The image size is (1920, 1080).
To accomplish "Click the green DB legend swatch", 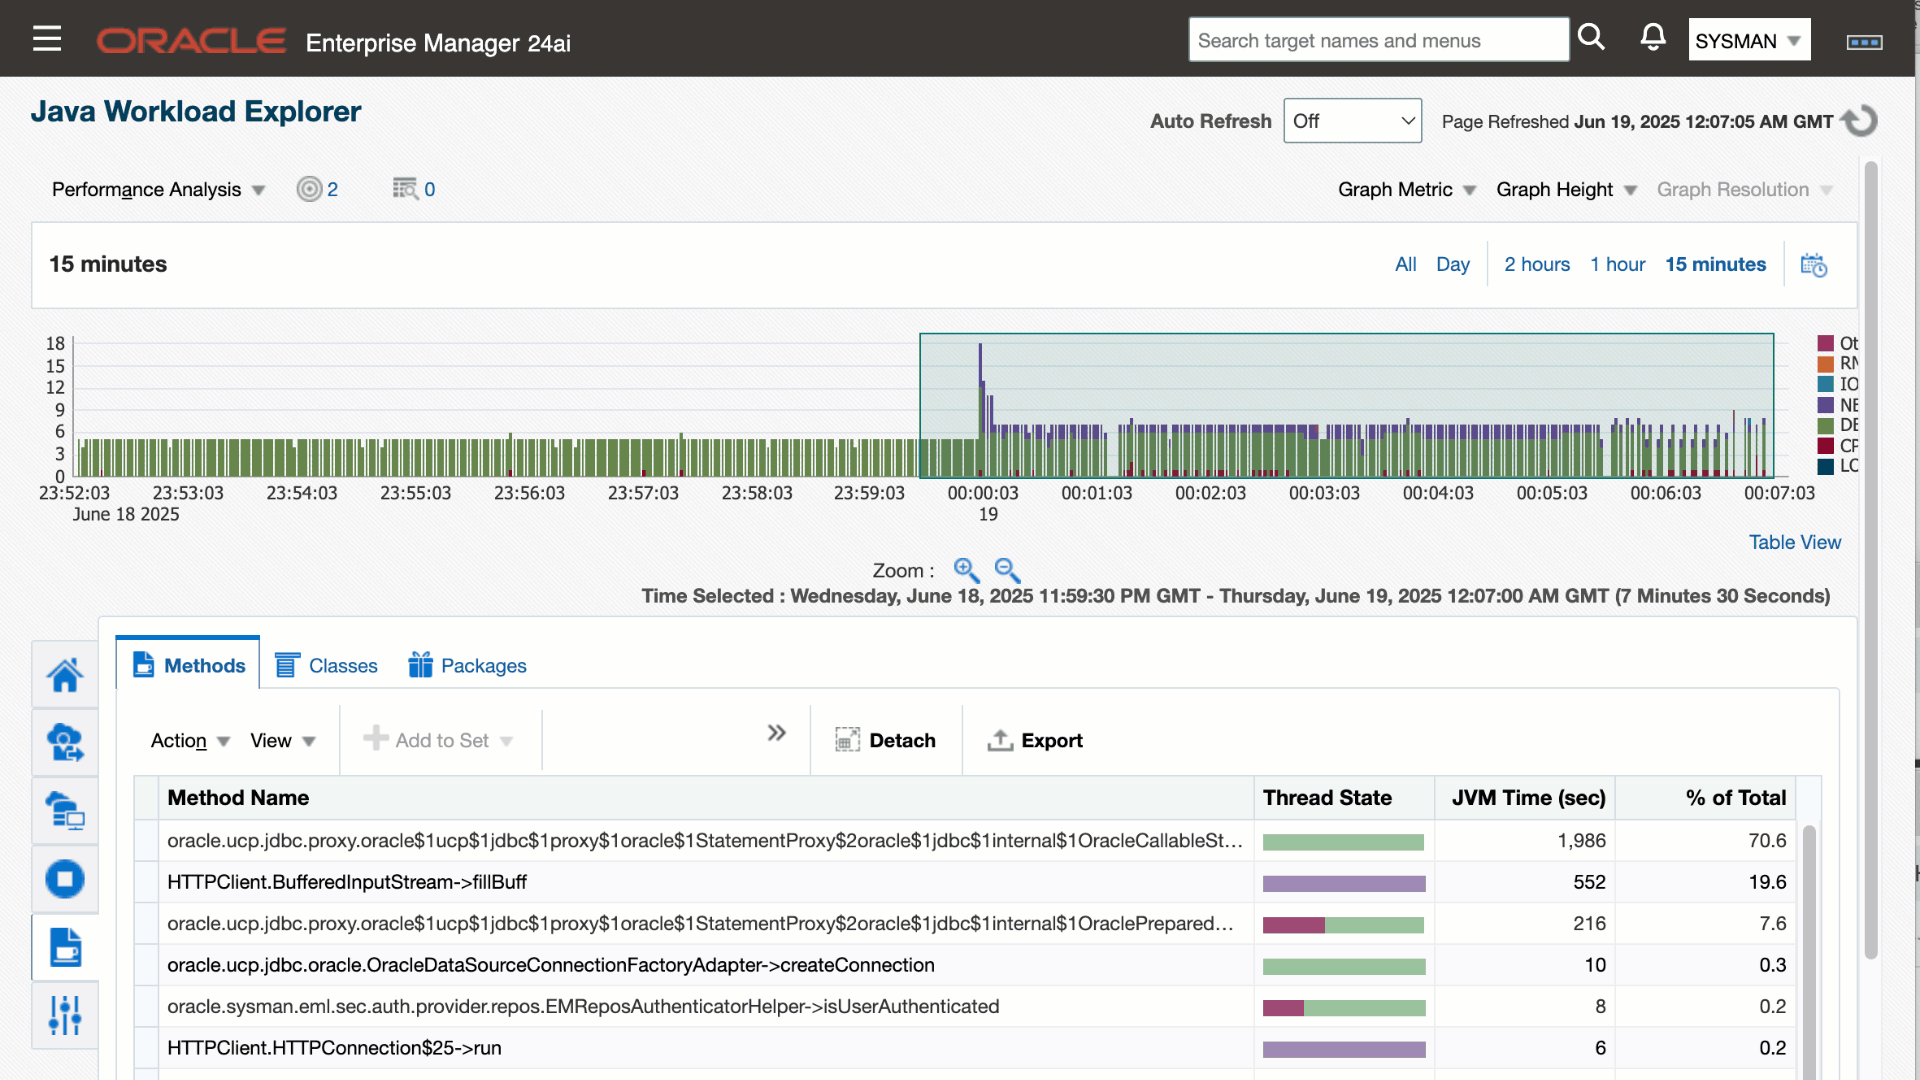I will click(x=1826, y=426).
